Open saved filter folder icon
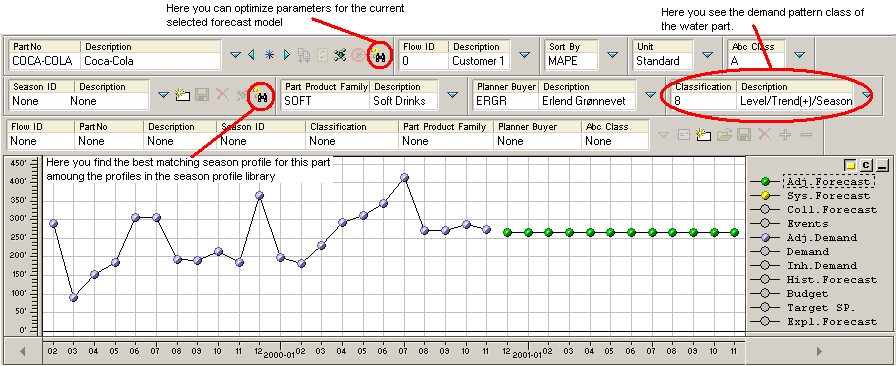Image resolution: width=896 pixels, height=366 pixels. 724,135
